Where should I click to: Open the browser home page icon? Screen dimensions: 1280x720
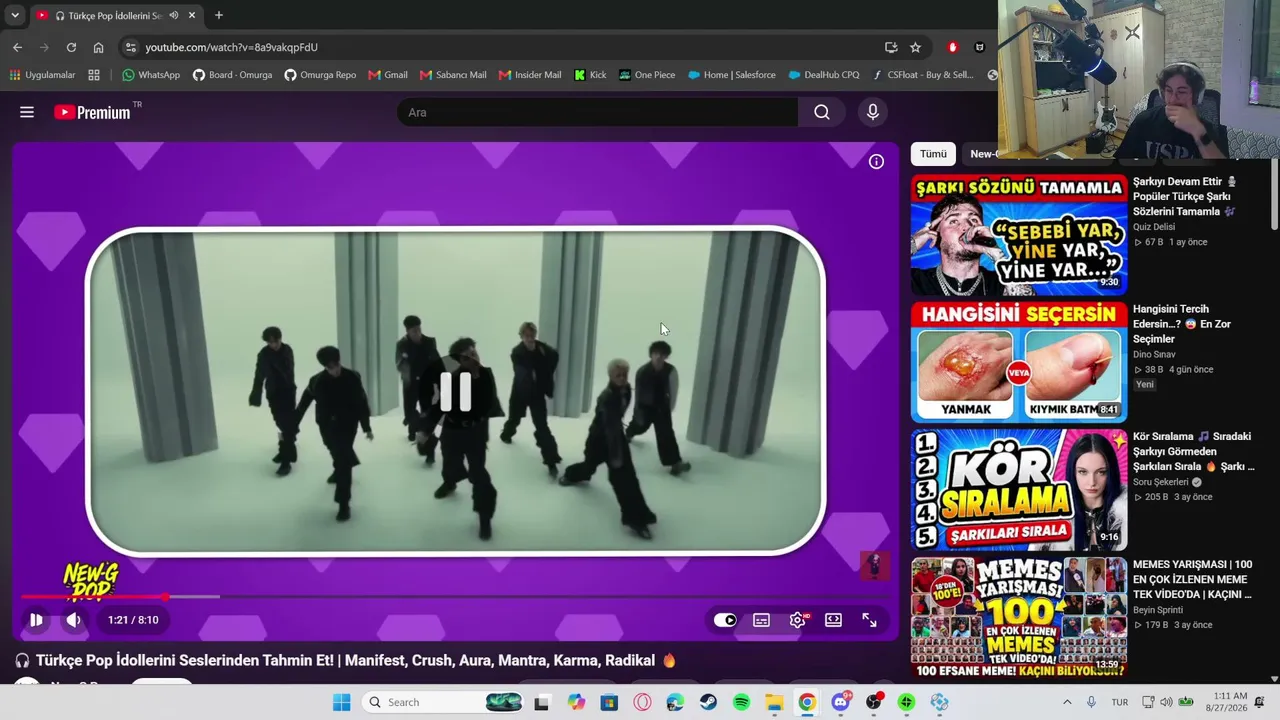pos(98,47)
